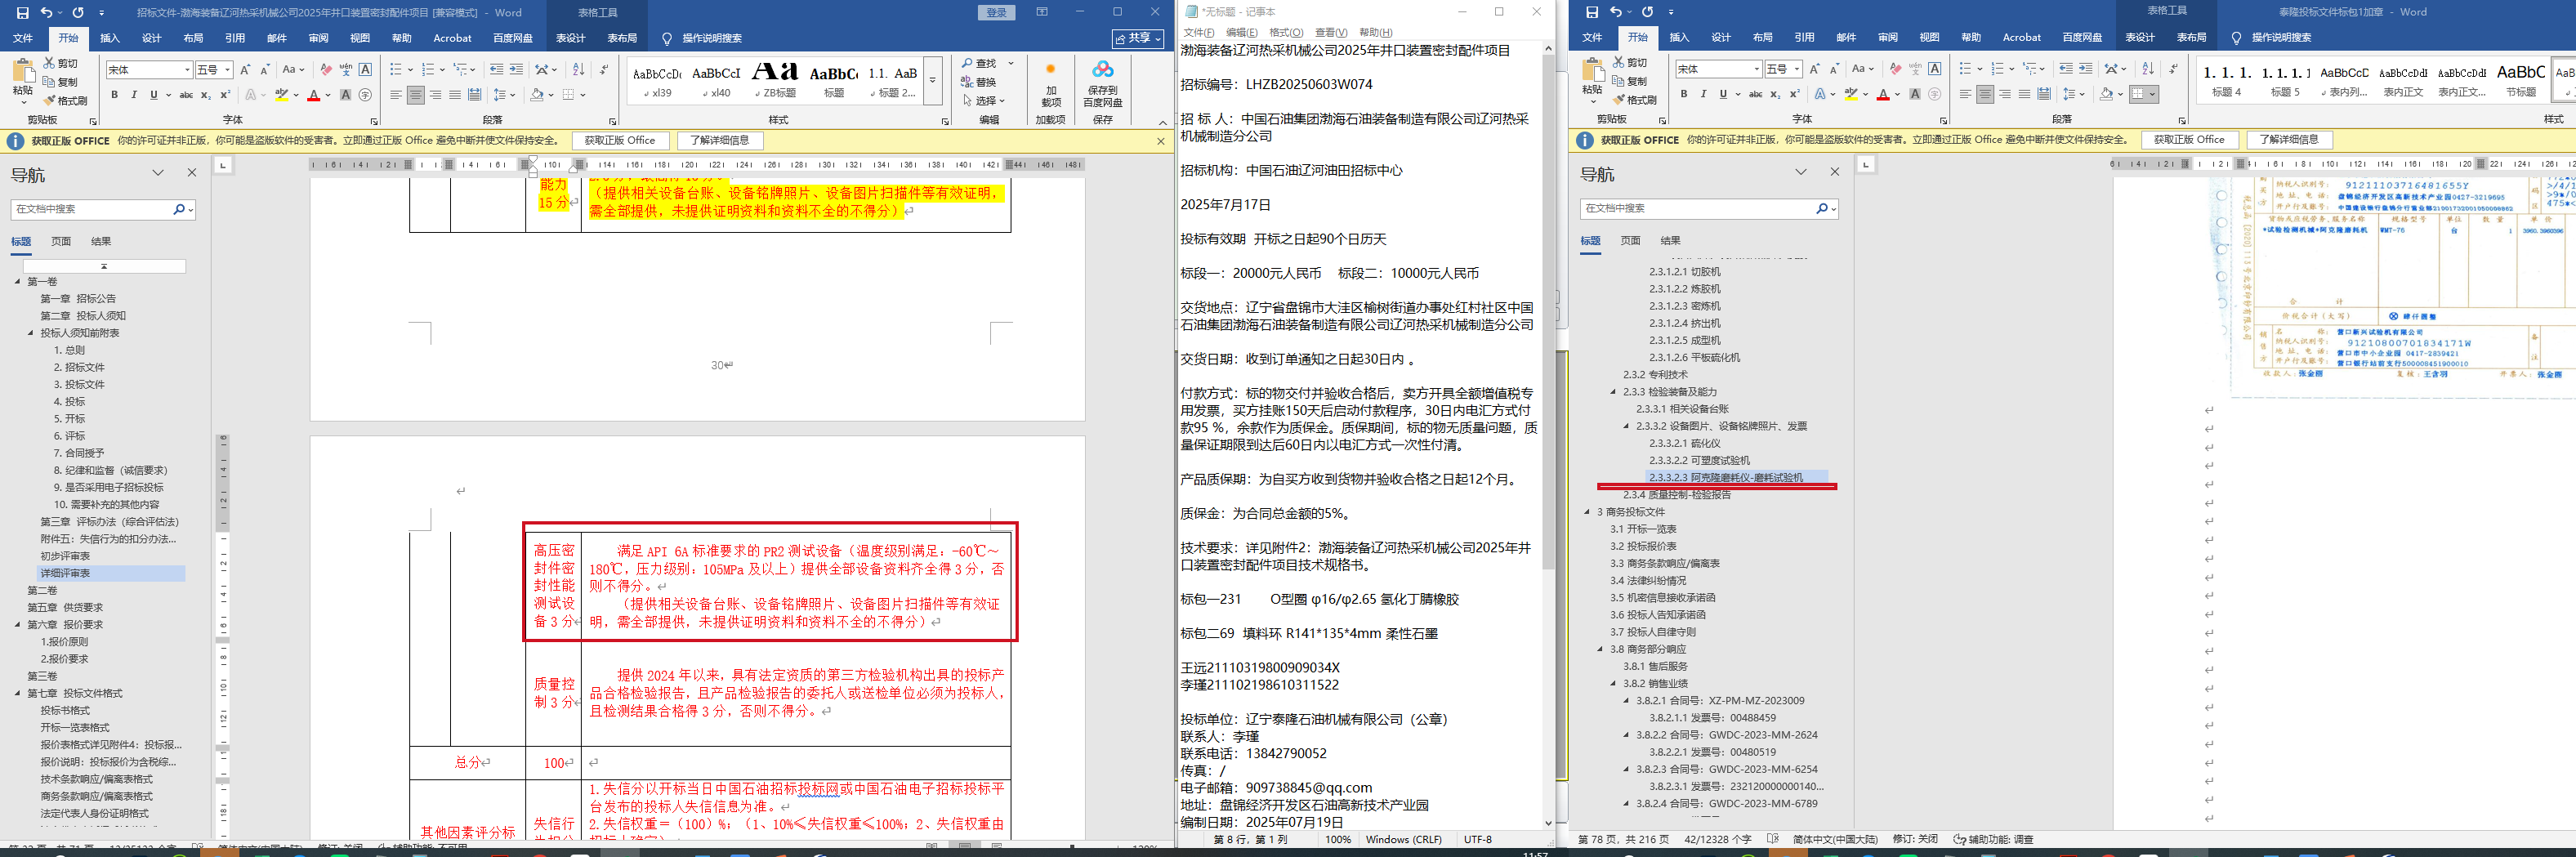Increase indent in right Word ribbon

click(x=2085, y=69)
